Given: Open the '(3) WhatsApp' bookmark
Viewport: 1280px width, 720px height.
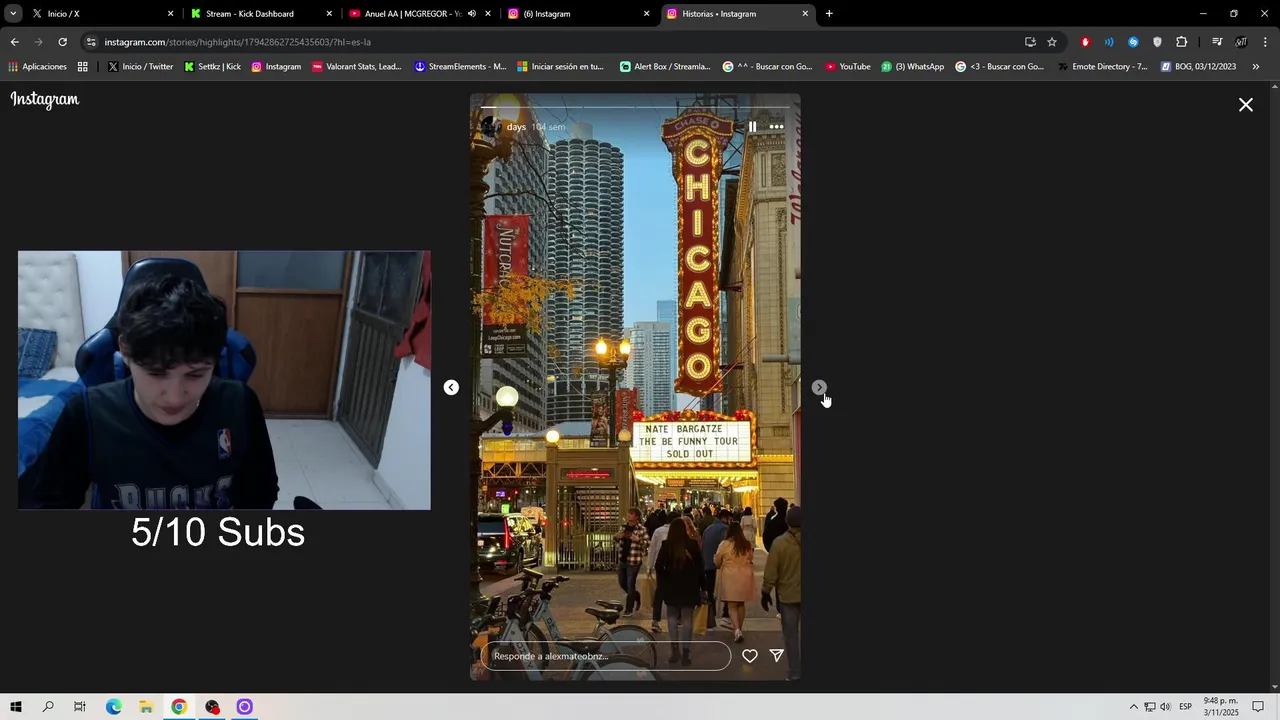Looking at the screenshot, I should click(913, 67).
